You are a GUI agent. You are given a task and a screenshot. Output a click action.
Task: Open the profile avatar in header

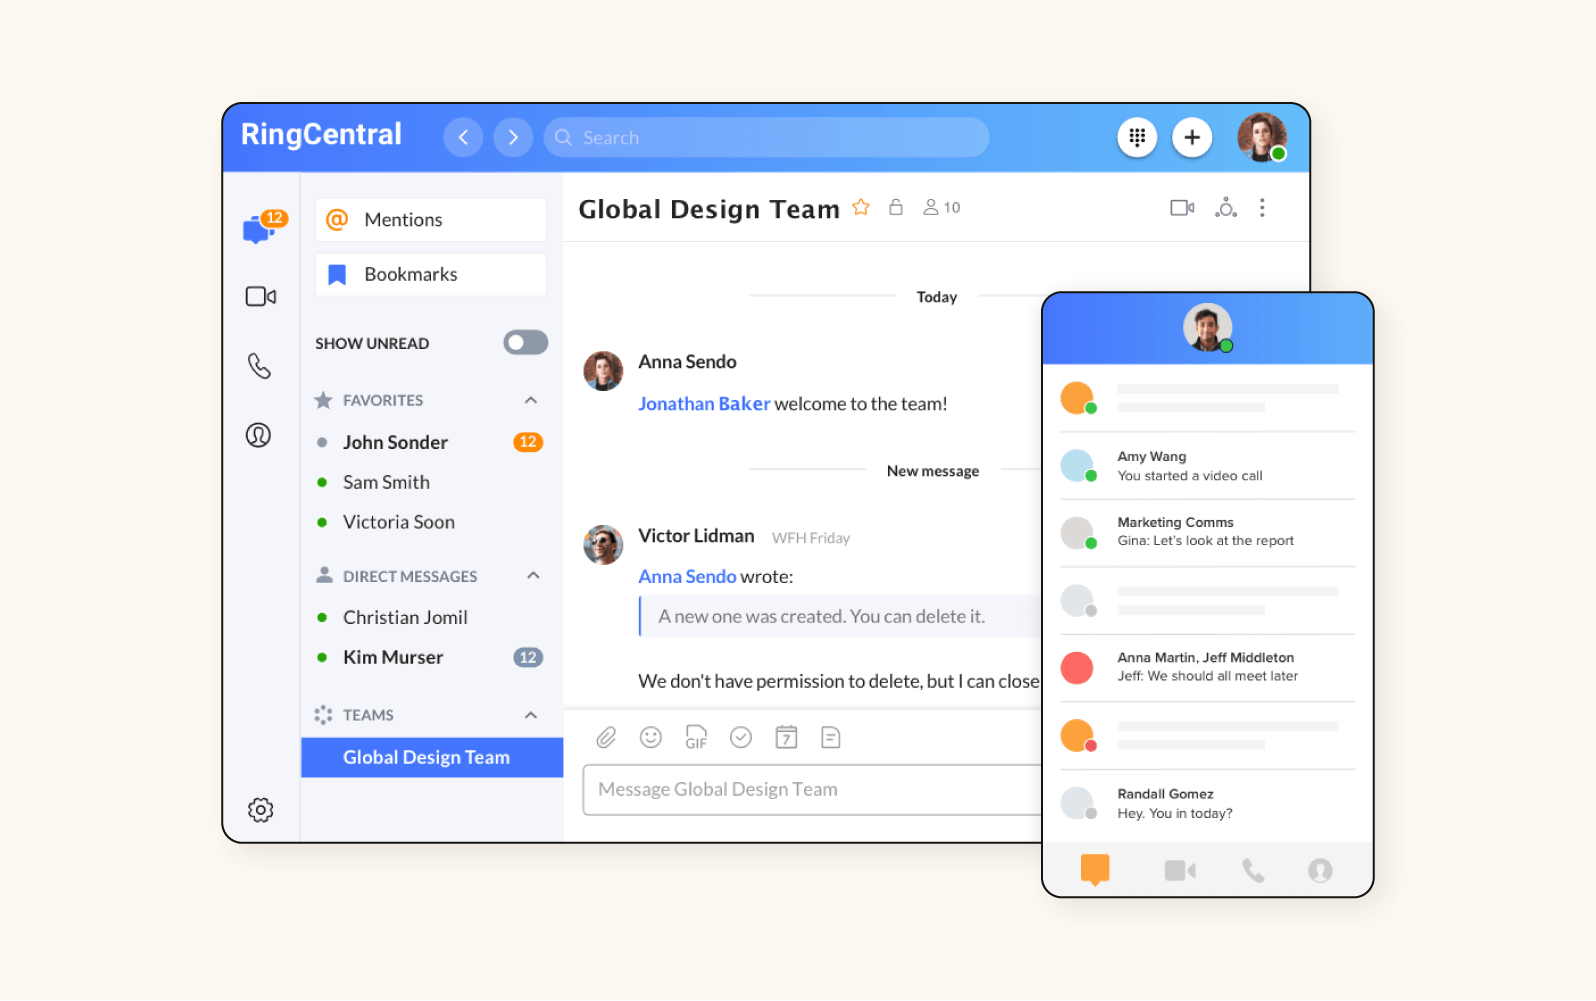[1262, 137]
